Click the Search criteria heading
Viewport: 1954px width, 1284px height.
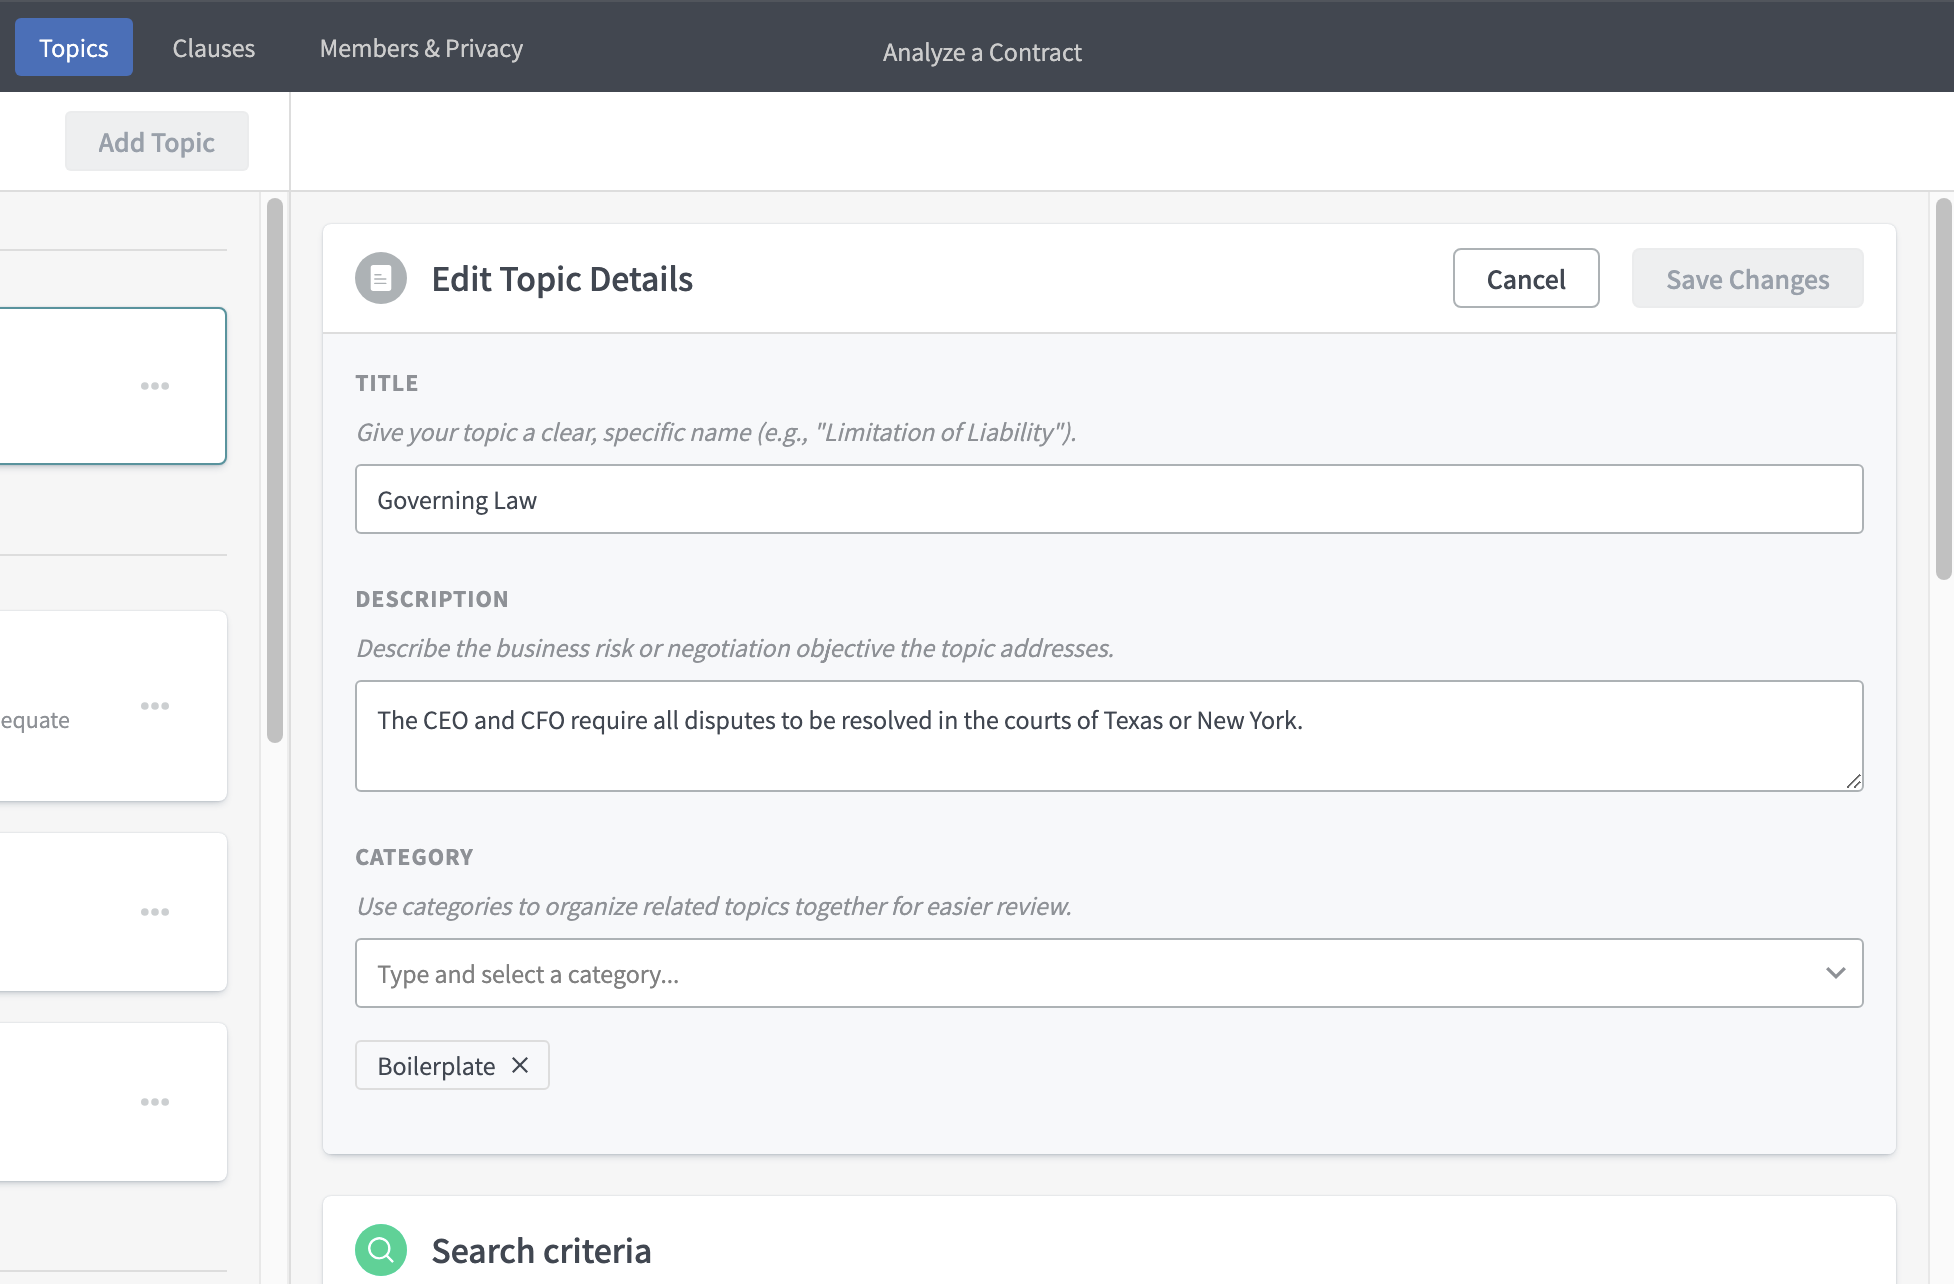(x=541, y=1251)
